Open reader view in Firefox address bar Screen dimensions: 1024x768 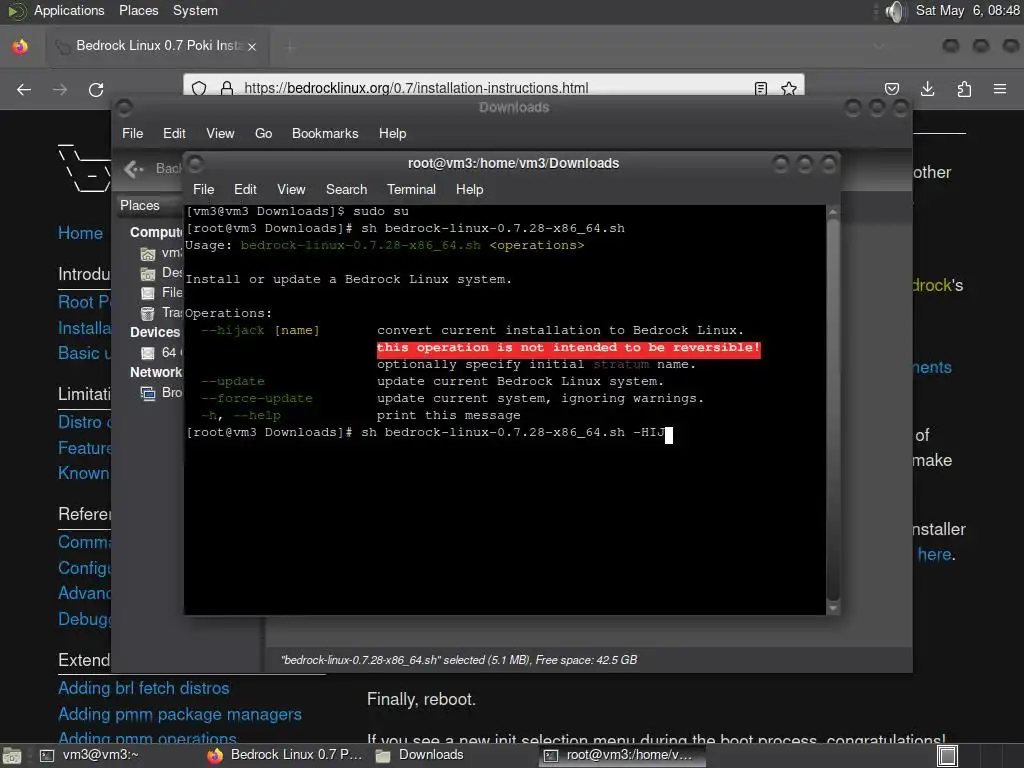pyautogui.click(x=761, y=88)
